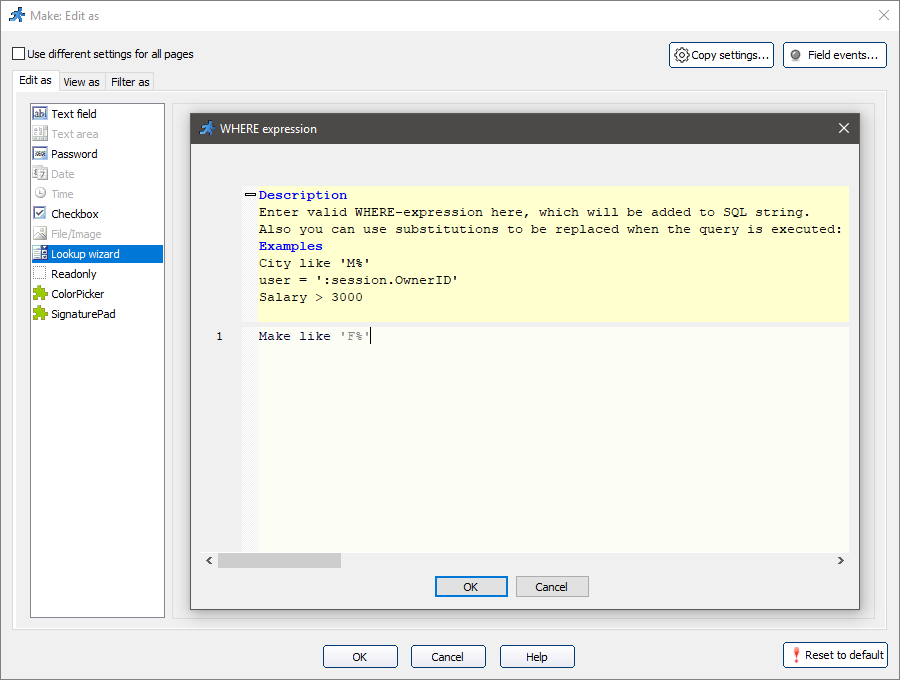Click the gear icon on Copy settings
Screen dimensions: 900x680
click(682, 55)
